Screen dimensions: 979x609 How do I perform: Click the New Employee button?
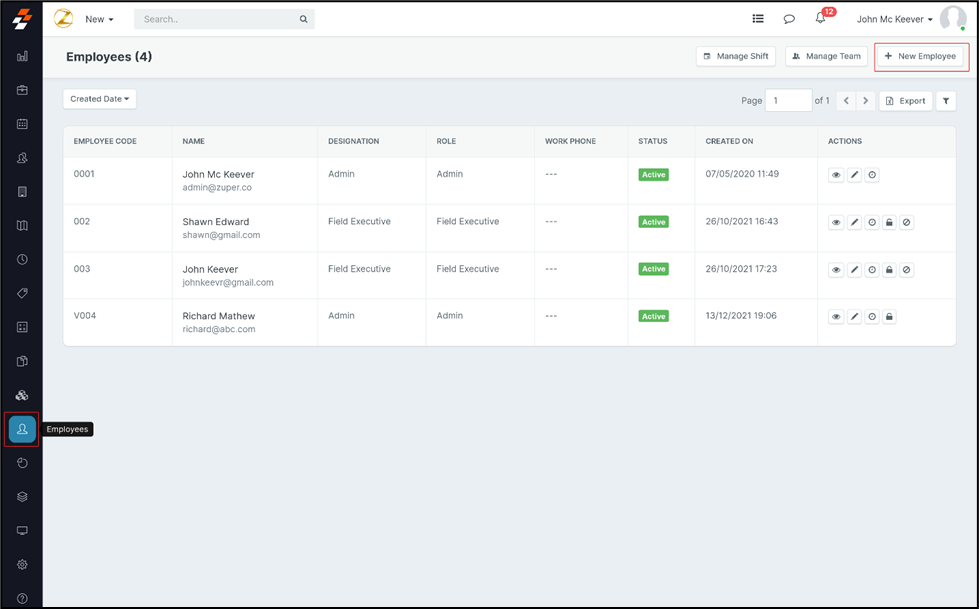point(921,56)
